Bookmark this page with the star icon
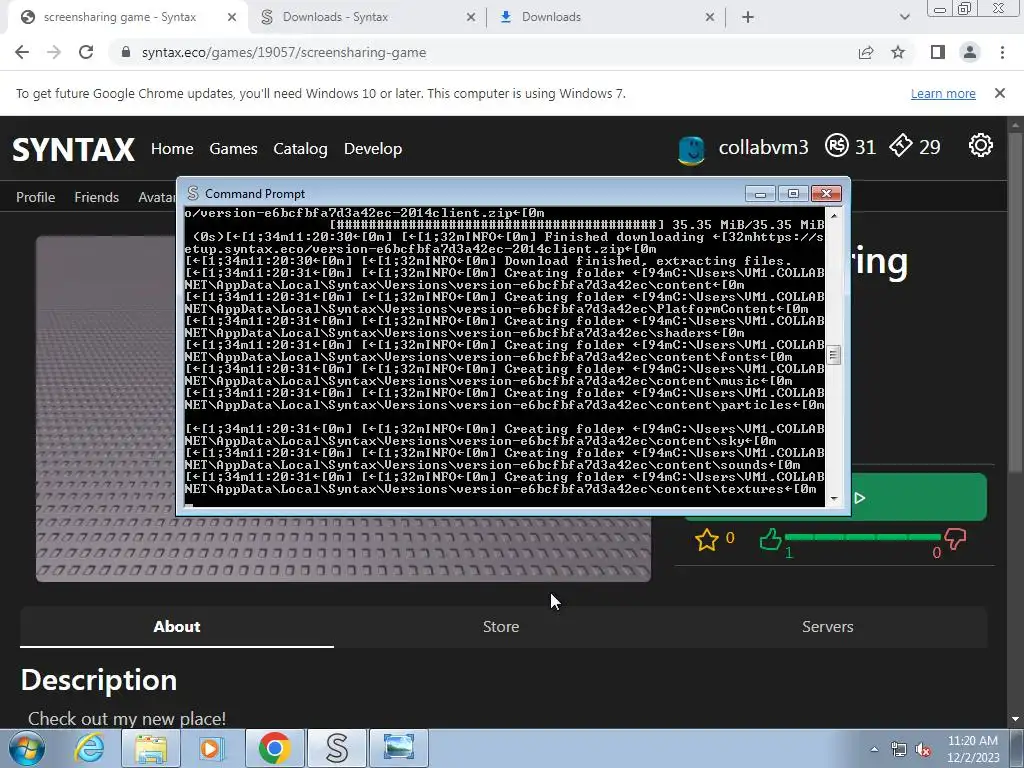 click(x=898, y=52)
